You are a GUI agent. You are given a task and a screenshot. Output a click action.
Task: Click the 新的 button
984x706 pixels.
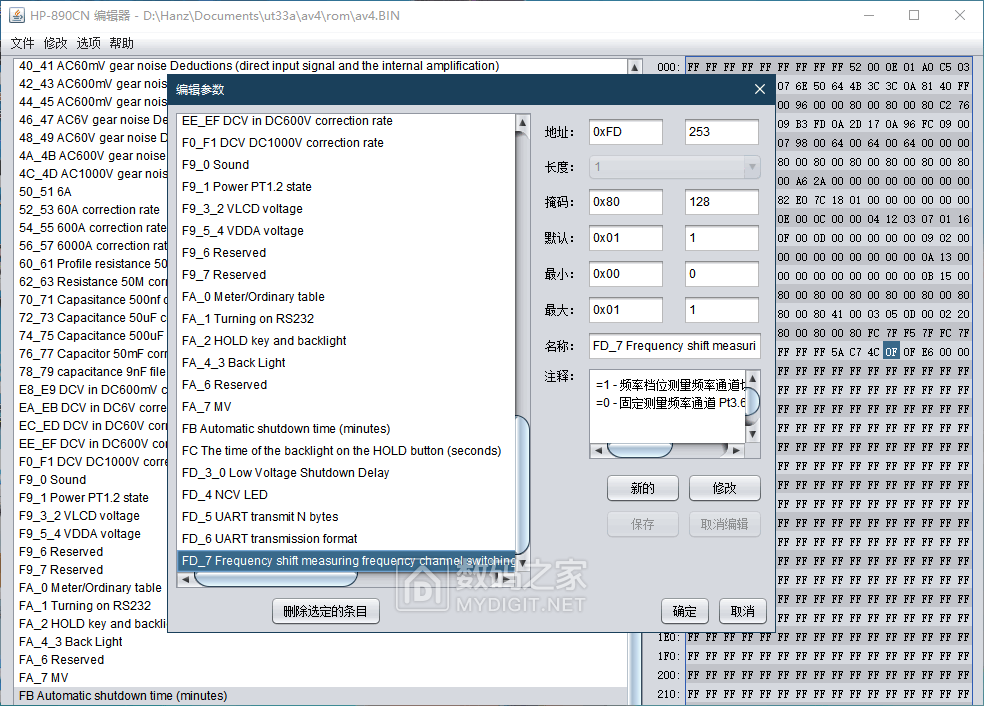pyautogui.click(x=642, y=488)
